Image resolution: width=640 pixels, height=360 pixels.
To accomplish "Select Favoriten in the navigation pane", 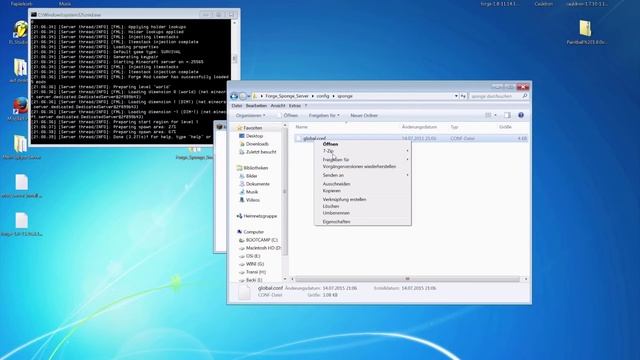I will coord(253,128).
